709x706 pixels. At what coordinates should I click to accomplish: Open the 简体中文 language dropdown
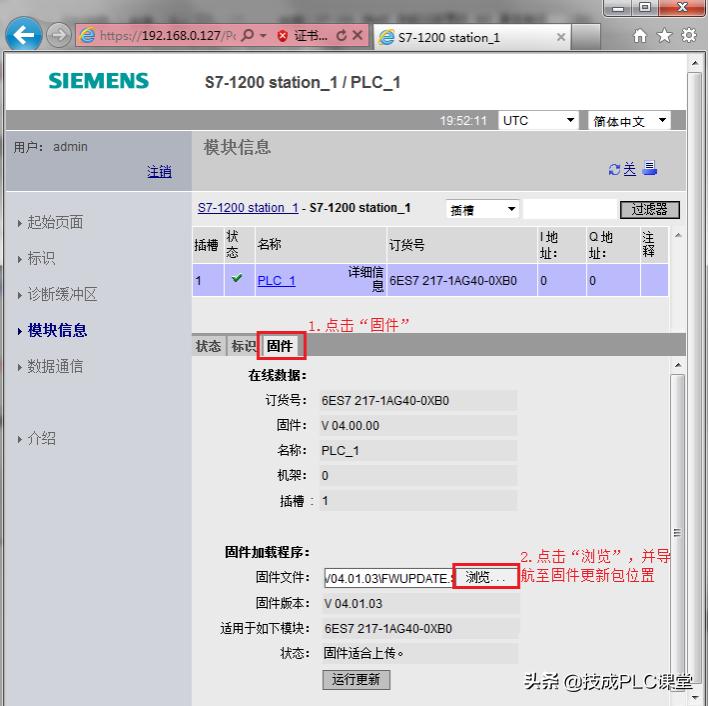629,121
